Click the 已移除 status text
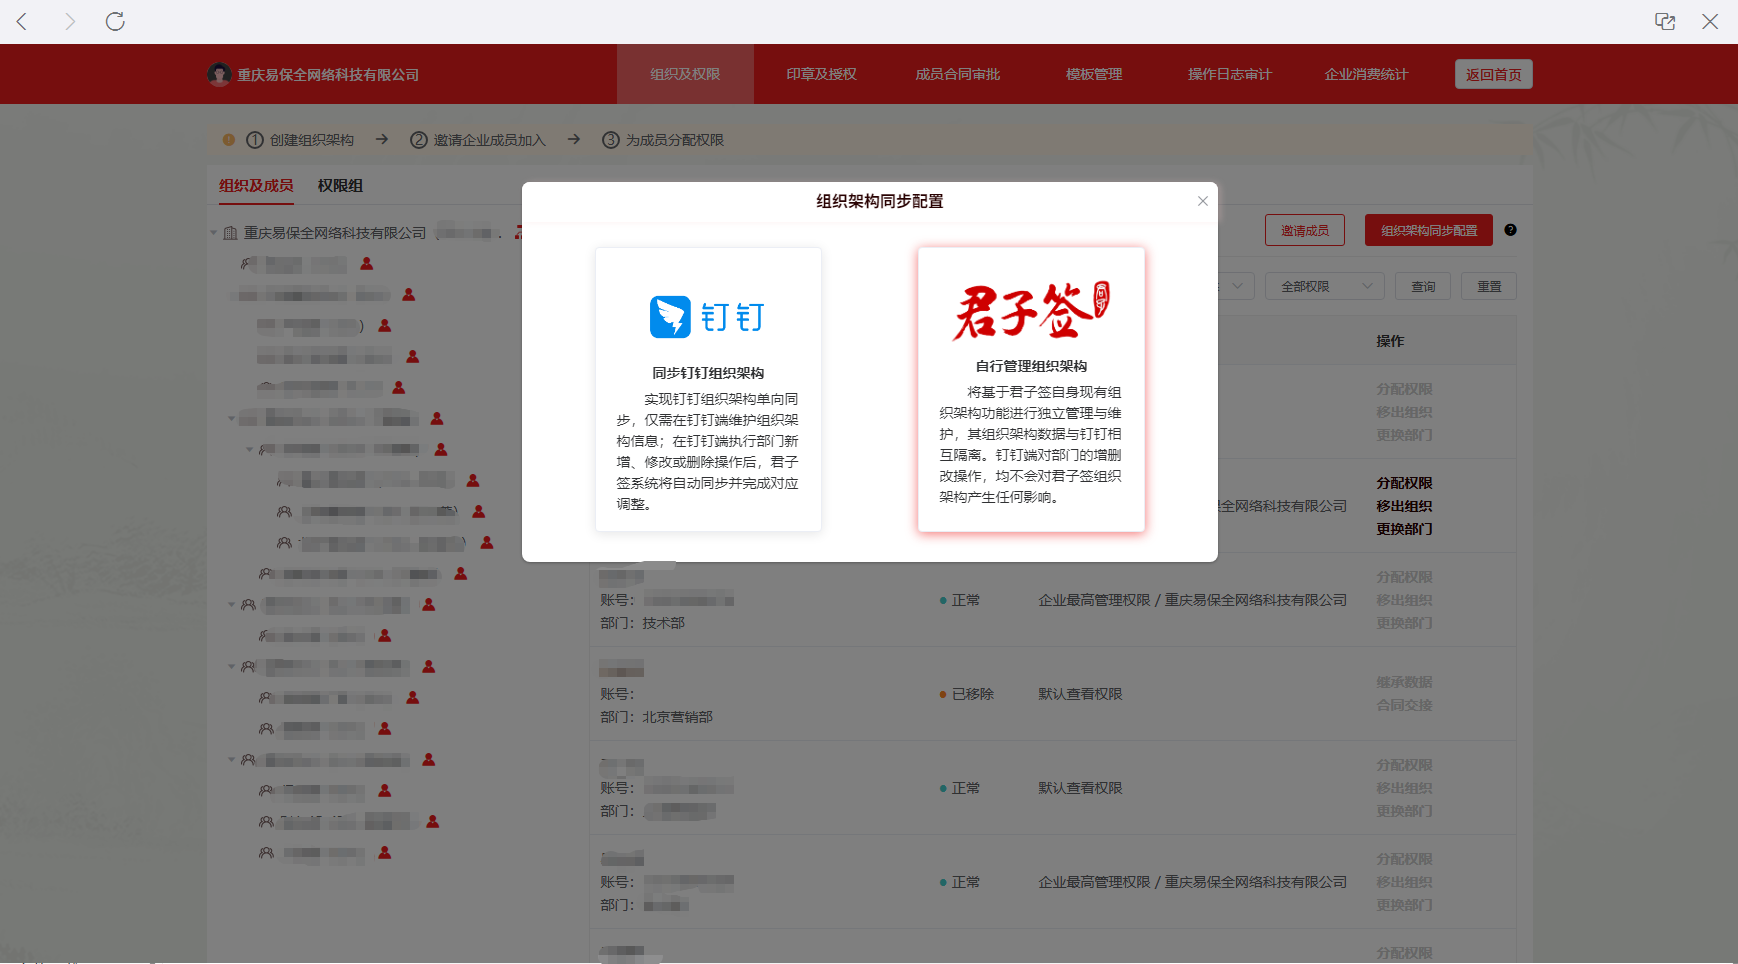The width and height of the screenshot is (1738, 964). [x=972, y=694]
